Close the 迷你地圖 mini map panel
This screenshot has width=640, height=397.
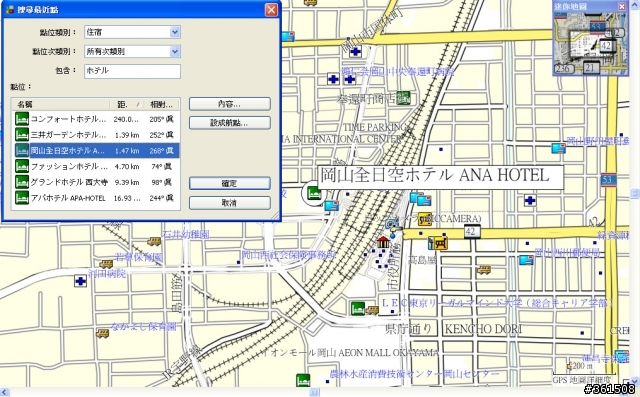point(622,7)
